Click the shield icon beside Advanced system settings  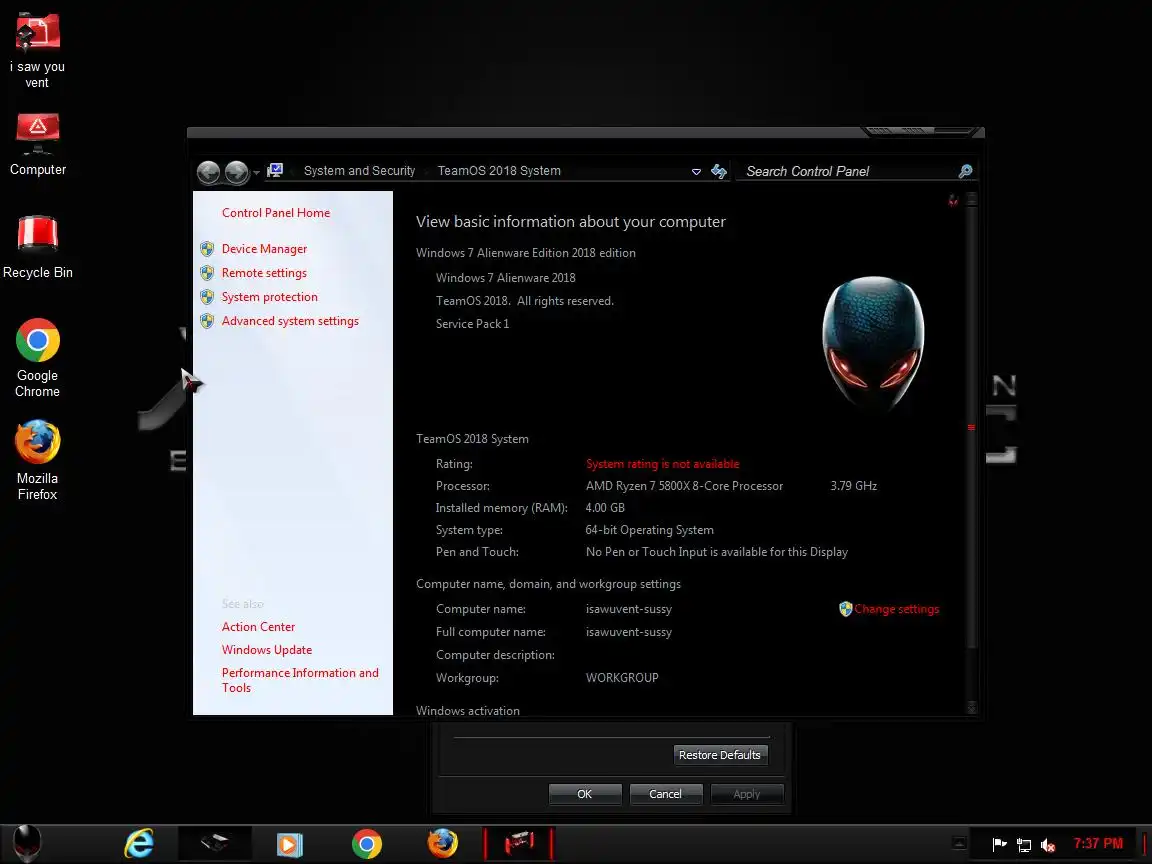(207, 321)
